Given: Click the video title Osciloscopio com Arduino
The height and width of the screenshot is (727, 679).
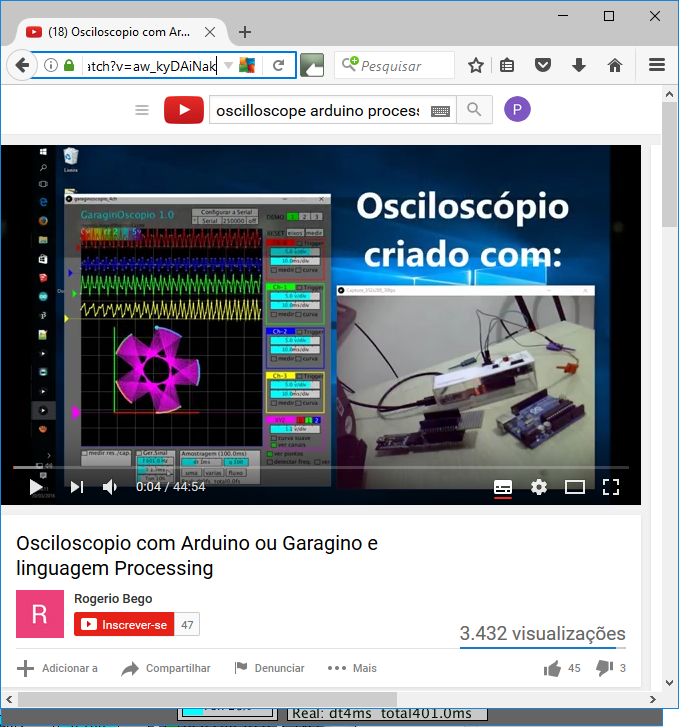Looking at the screenshot, I should pyautogui.click(x=197, y=555).
